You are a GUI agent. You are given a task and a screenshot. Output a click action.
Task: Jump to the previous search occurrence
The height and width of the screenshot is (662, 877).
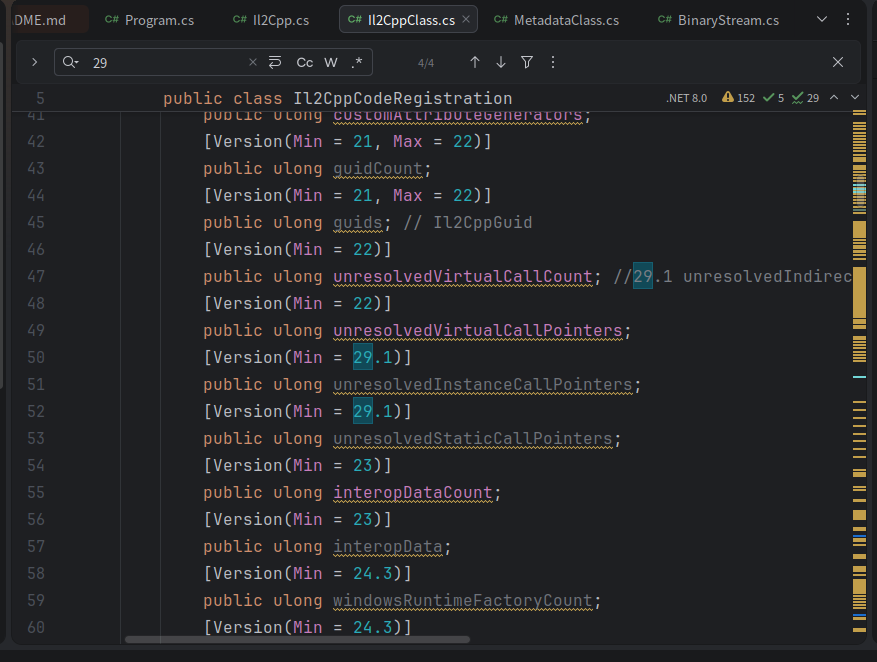click(x=475, y=62)
